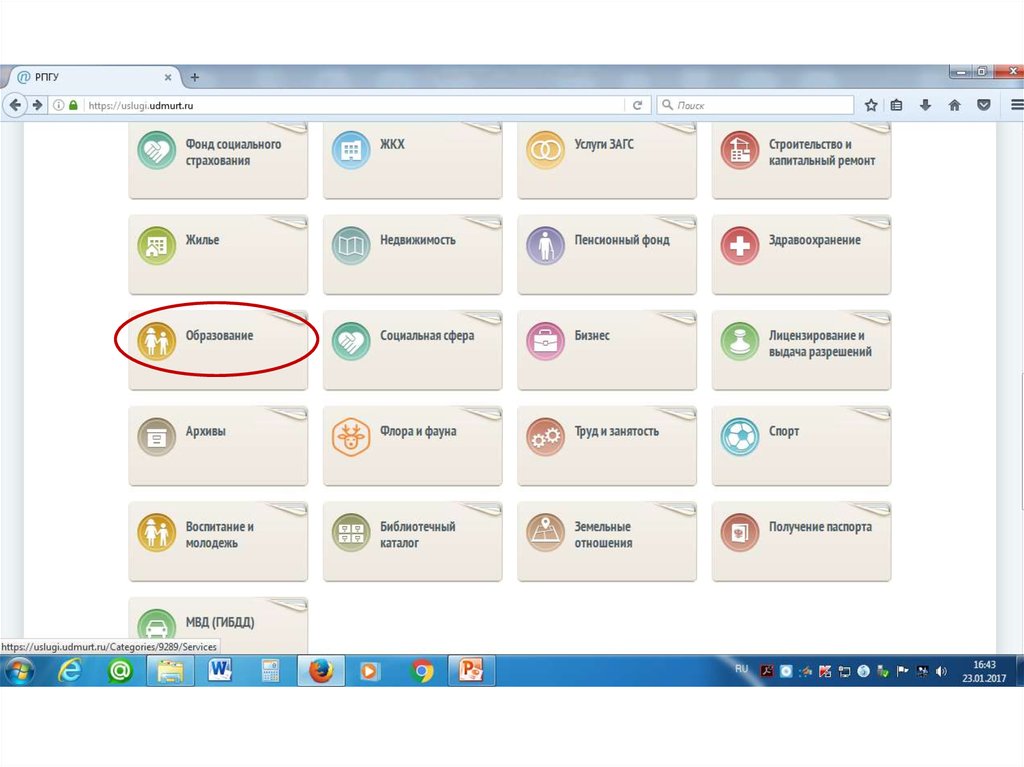Open the Социальная сфера handshake icon
This screenshot has height=767, width=1024.
click(351, 341)
